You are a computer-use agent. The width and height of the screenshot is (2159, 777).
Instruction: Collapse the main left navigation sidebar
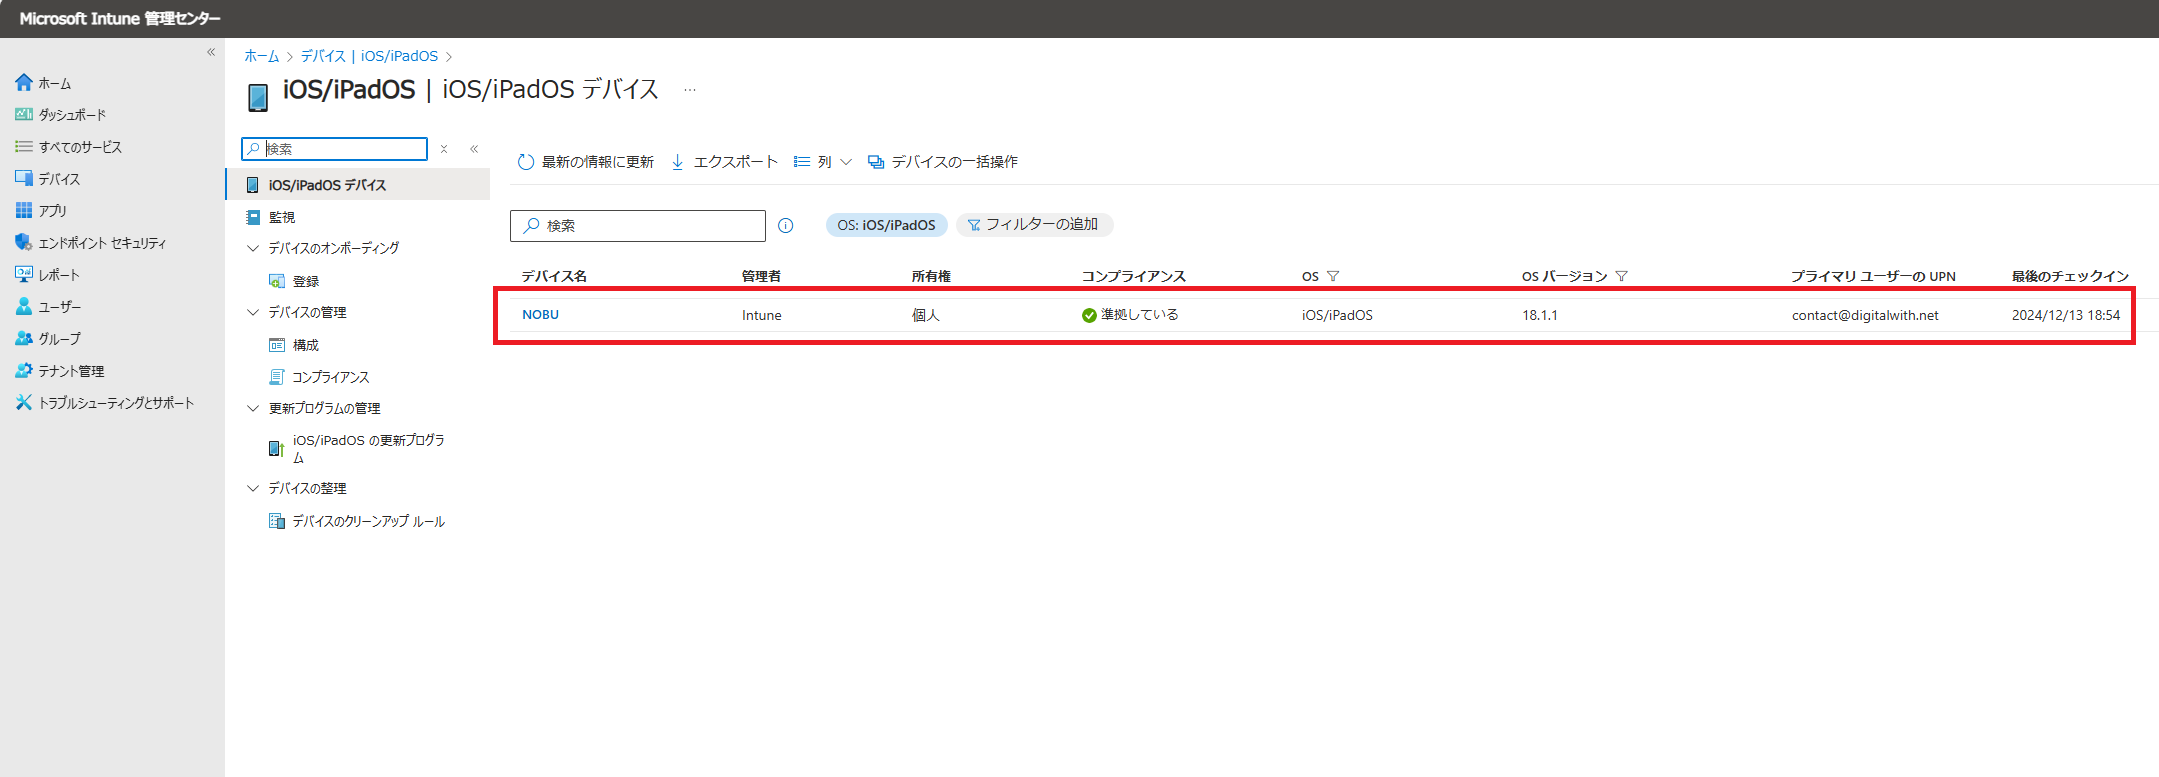tap(211, 52)
